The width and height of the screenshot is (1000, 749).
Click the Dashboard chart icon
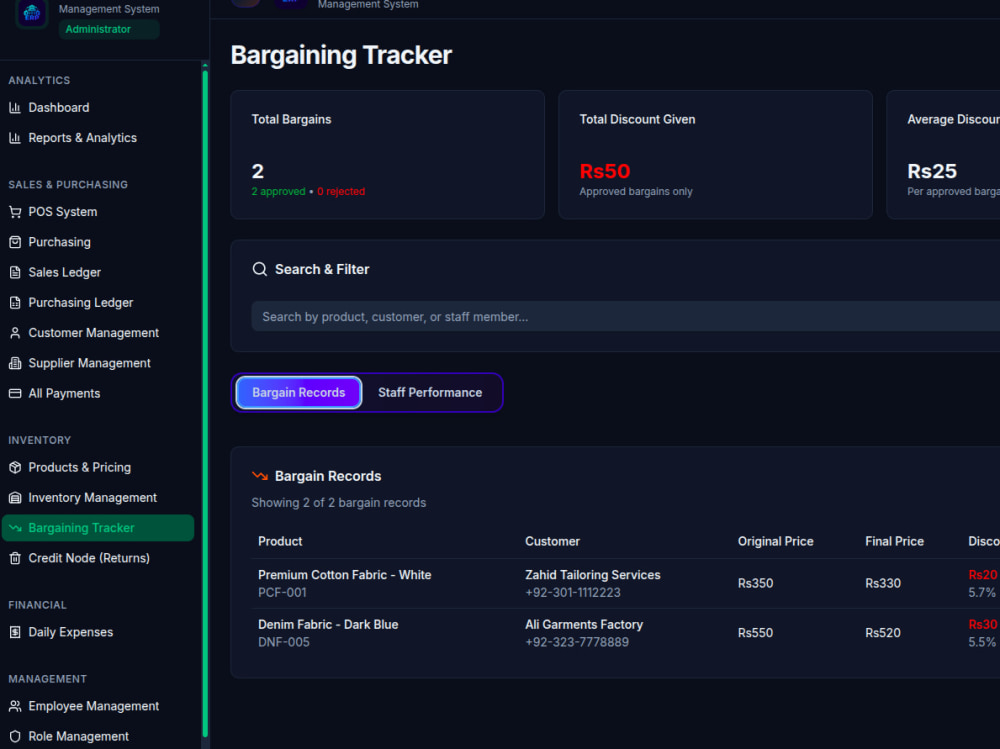[15, 108]
